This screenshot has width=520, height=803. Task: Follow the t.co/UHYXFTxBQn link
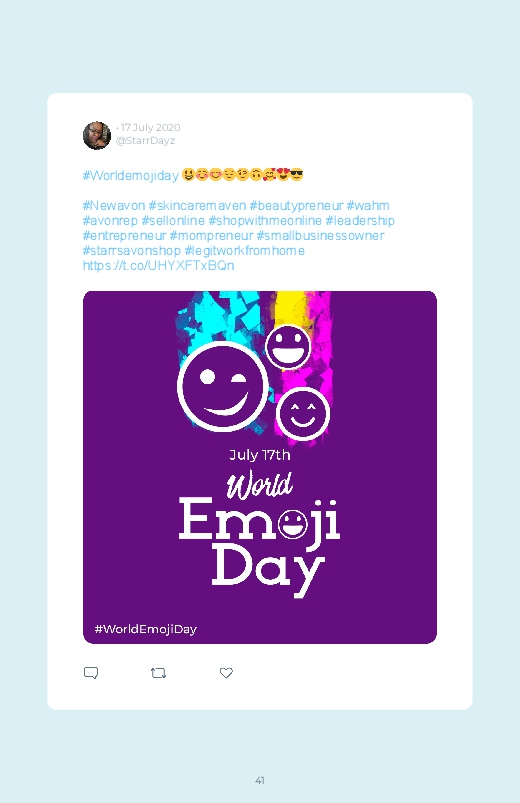(x=158, y=265)
